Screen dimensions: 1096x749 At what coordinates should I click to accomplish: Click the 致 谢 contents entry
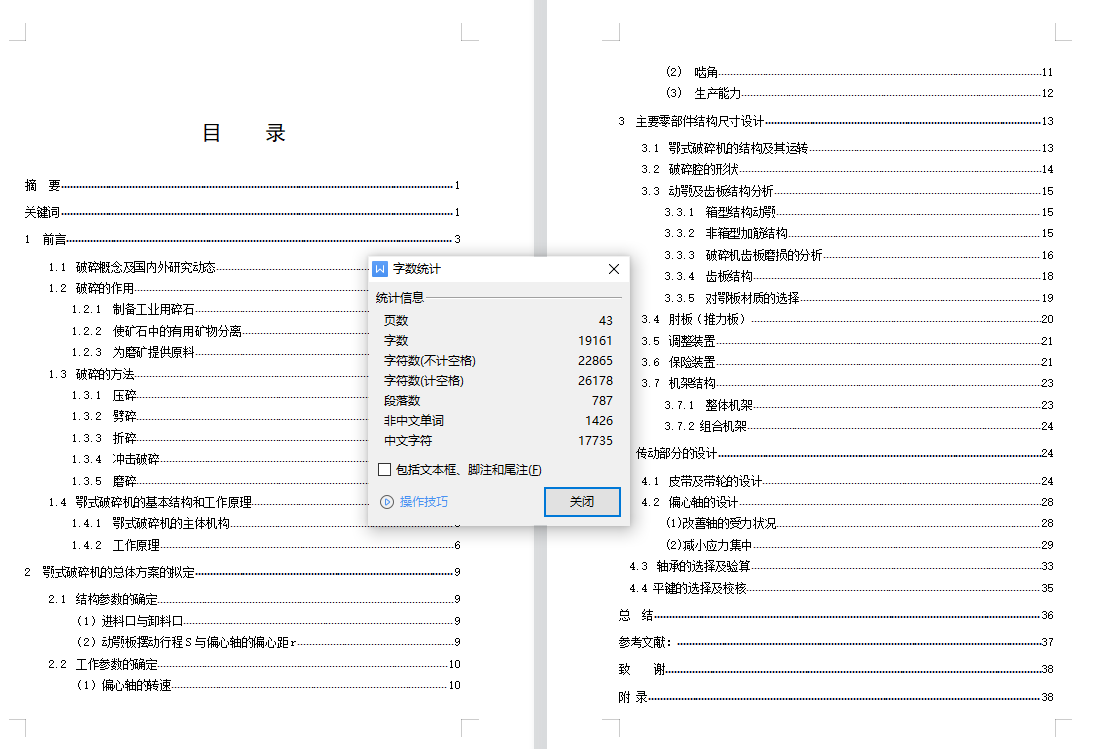pos(836,669)
